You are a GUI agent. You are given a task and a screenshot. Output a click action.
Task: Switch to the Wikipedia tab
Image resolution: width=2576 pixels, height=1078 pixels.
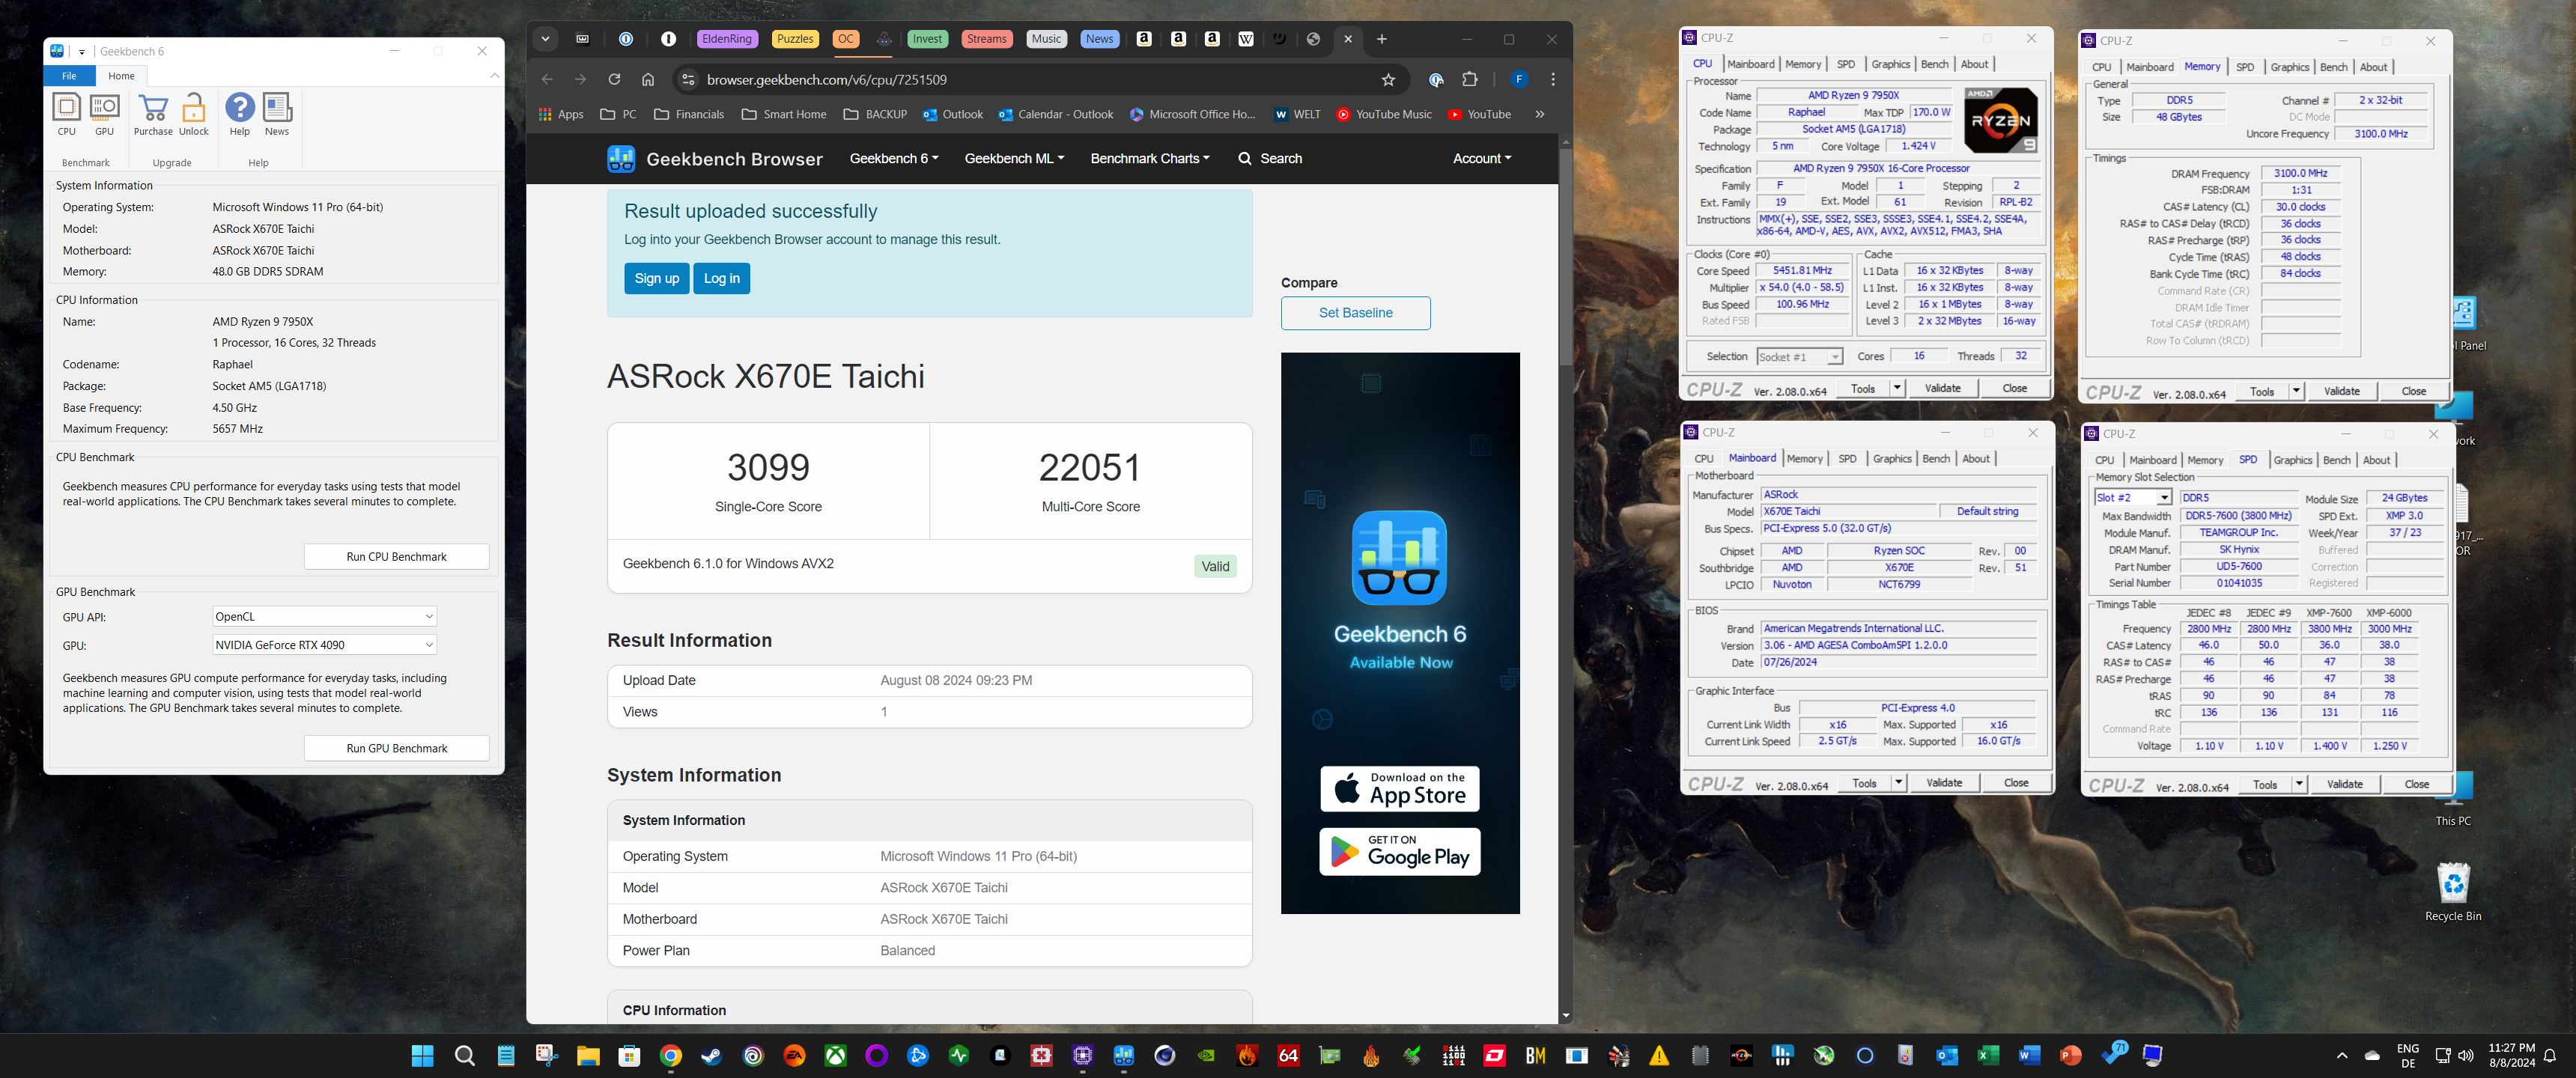pyautogui.click(x=1245, y=39)
